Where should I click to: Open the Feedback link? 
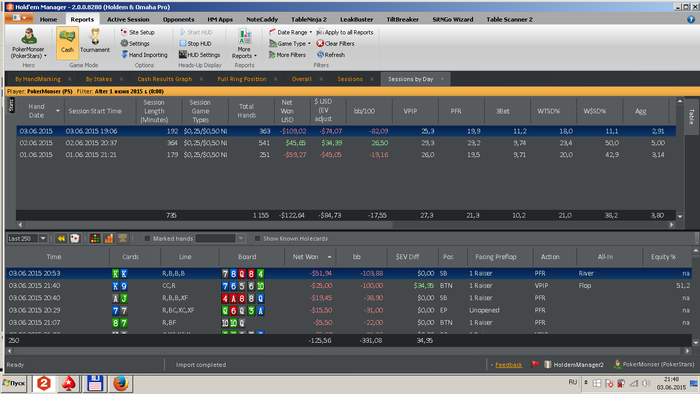click(508, 365)
